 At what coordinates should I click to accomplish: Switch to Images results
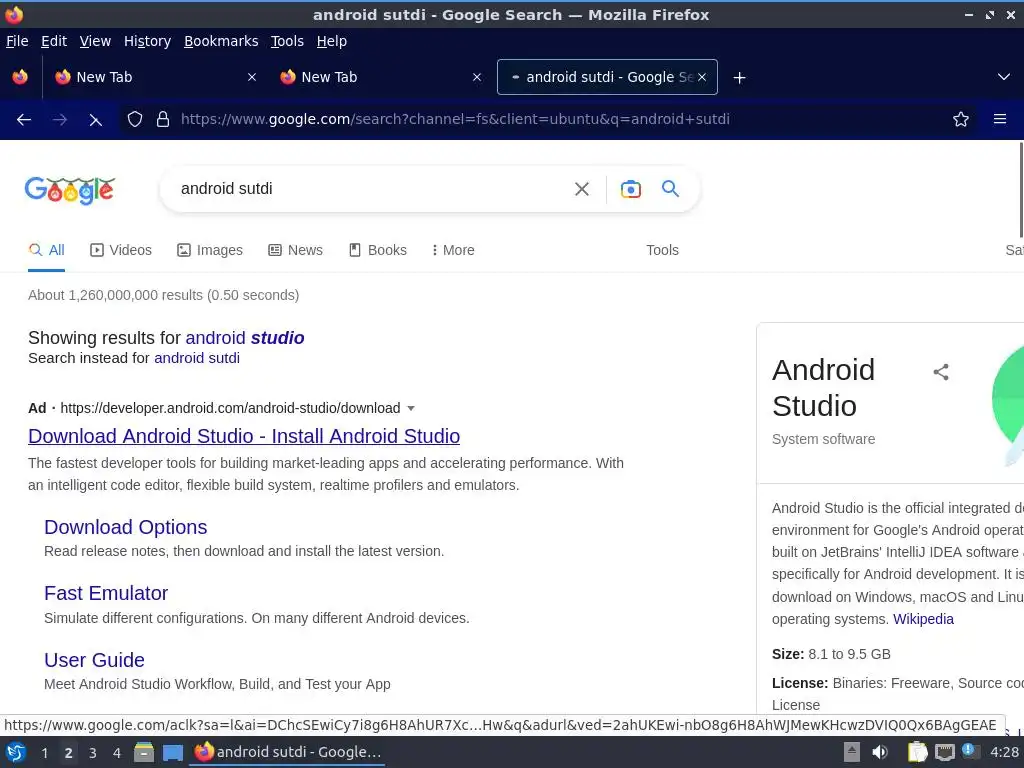point(210,250)
